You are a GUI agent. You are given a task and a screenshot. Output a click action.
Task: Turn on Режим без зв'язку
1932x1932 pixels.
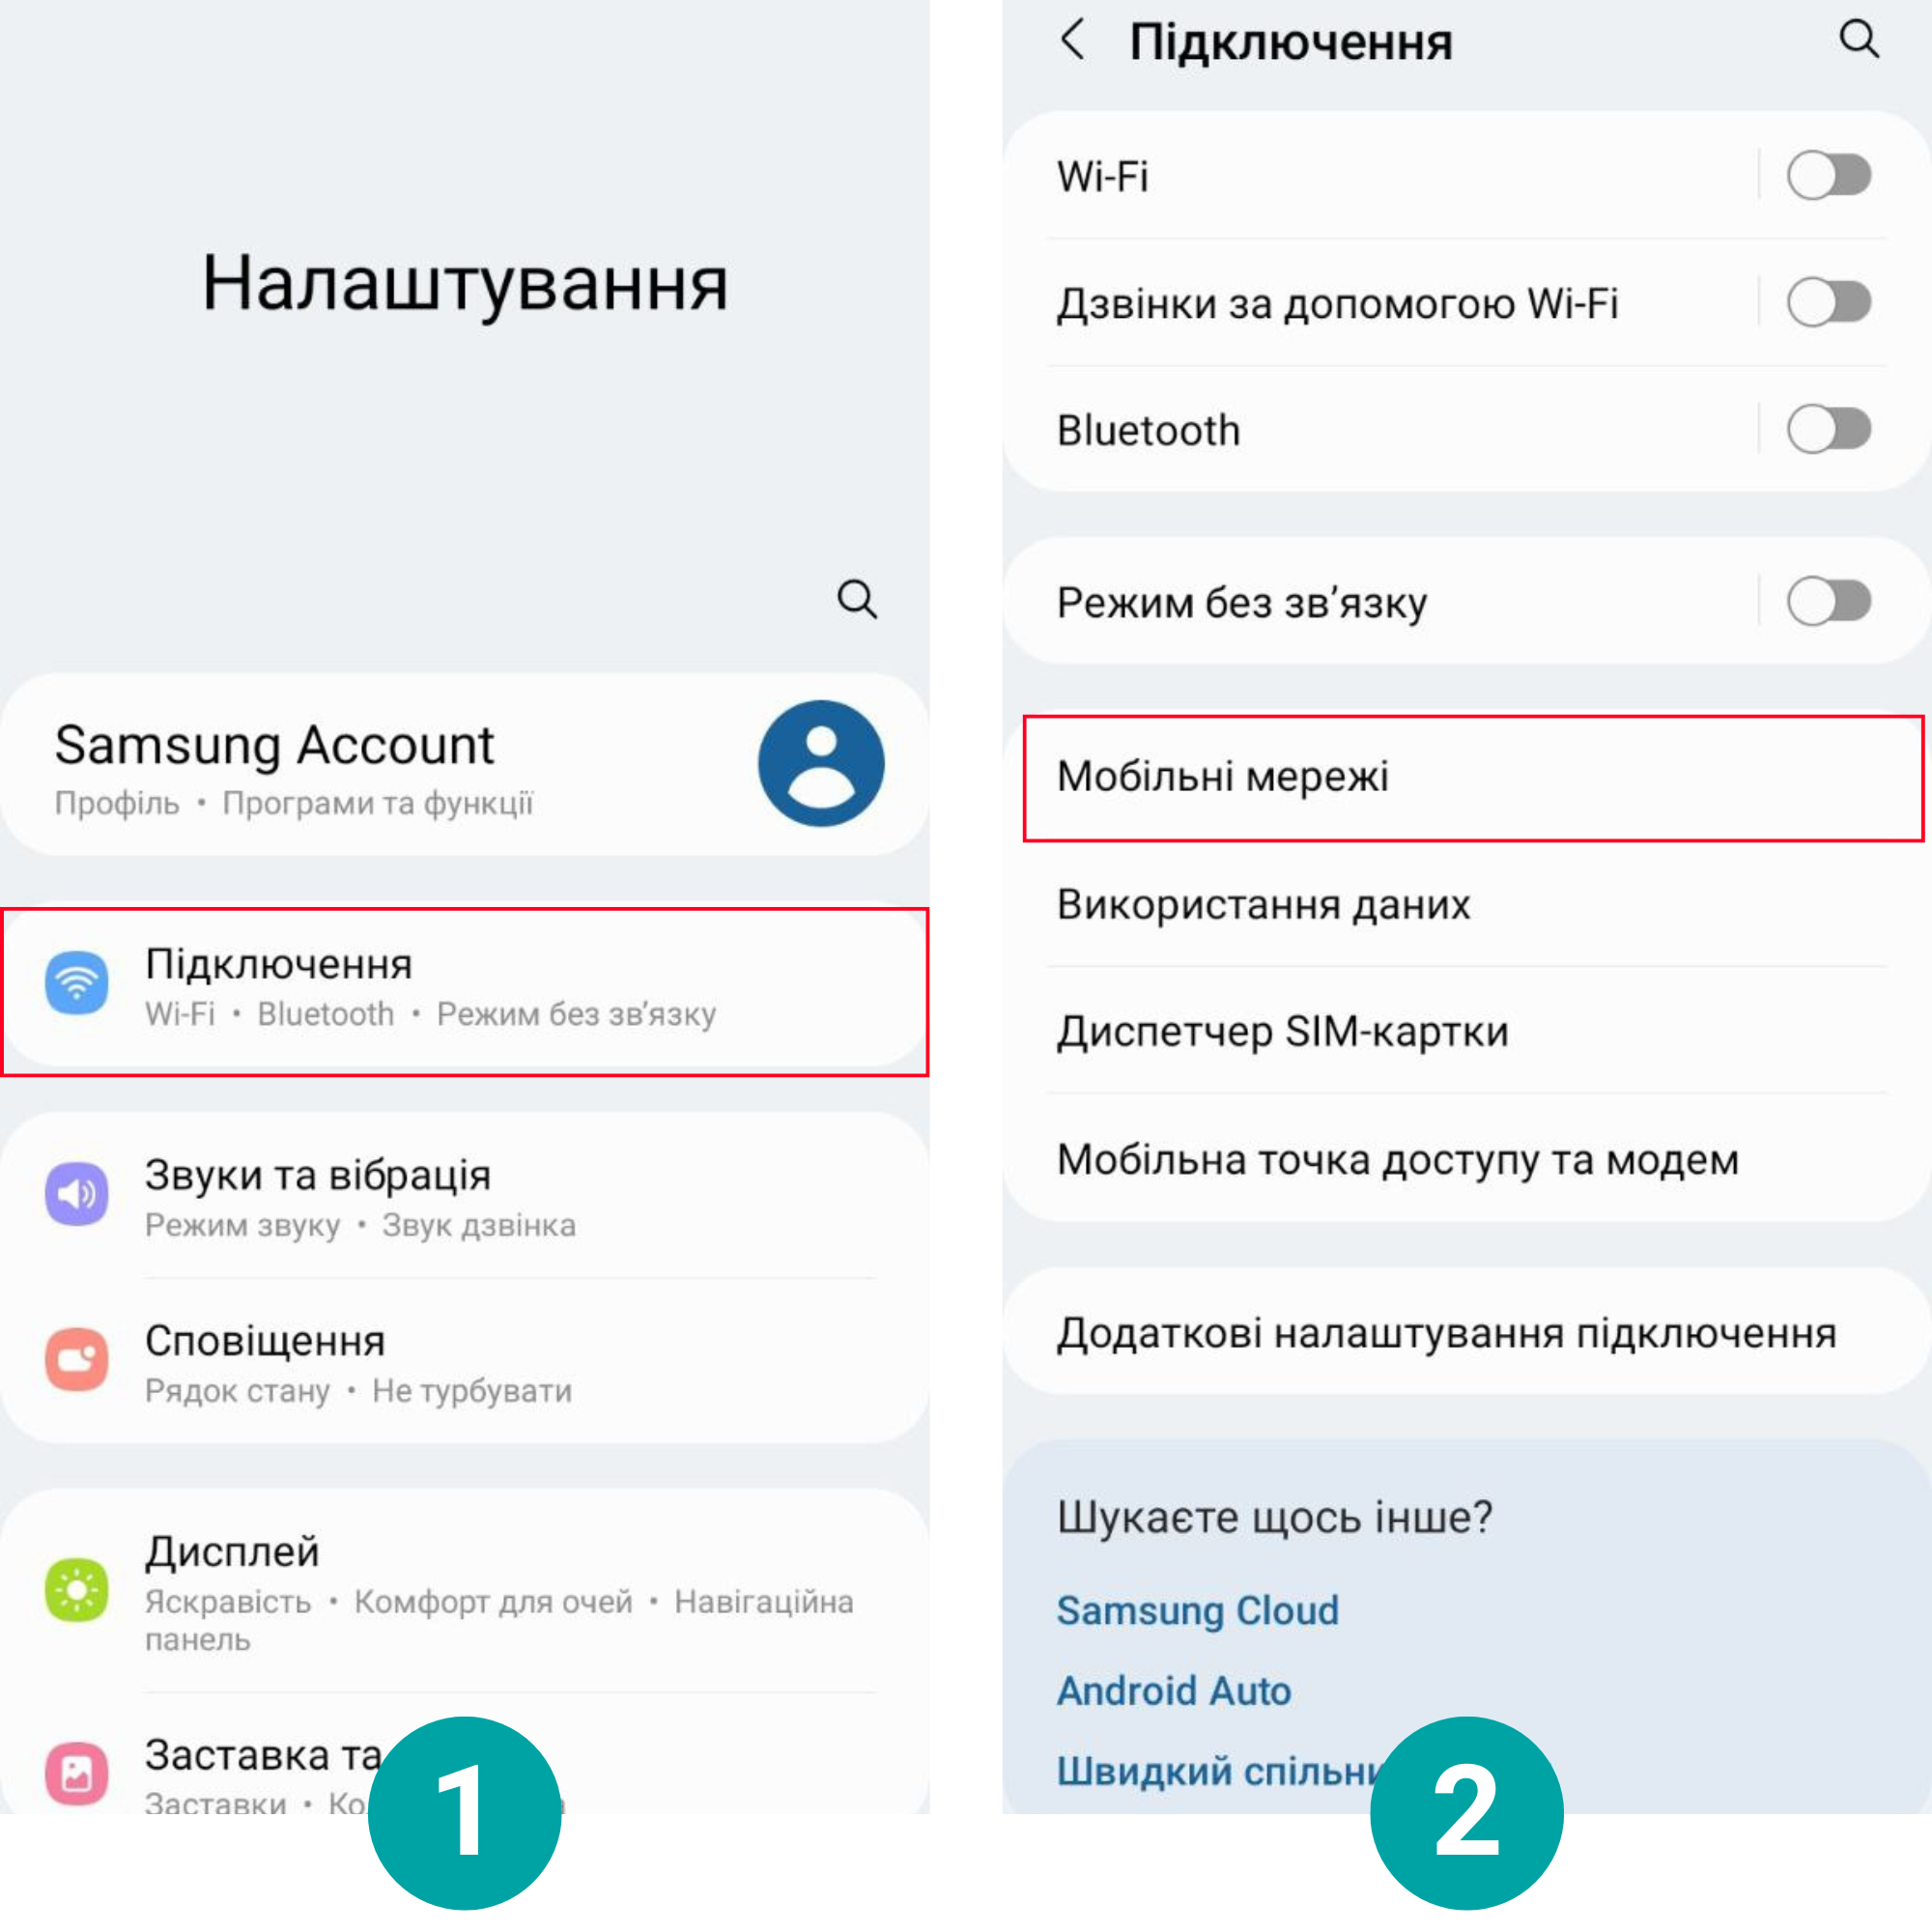(1829, 601)
